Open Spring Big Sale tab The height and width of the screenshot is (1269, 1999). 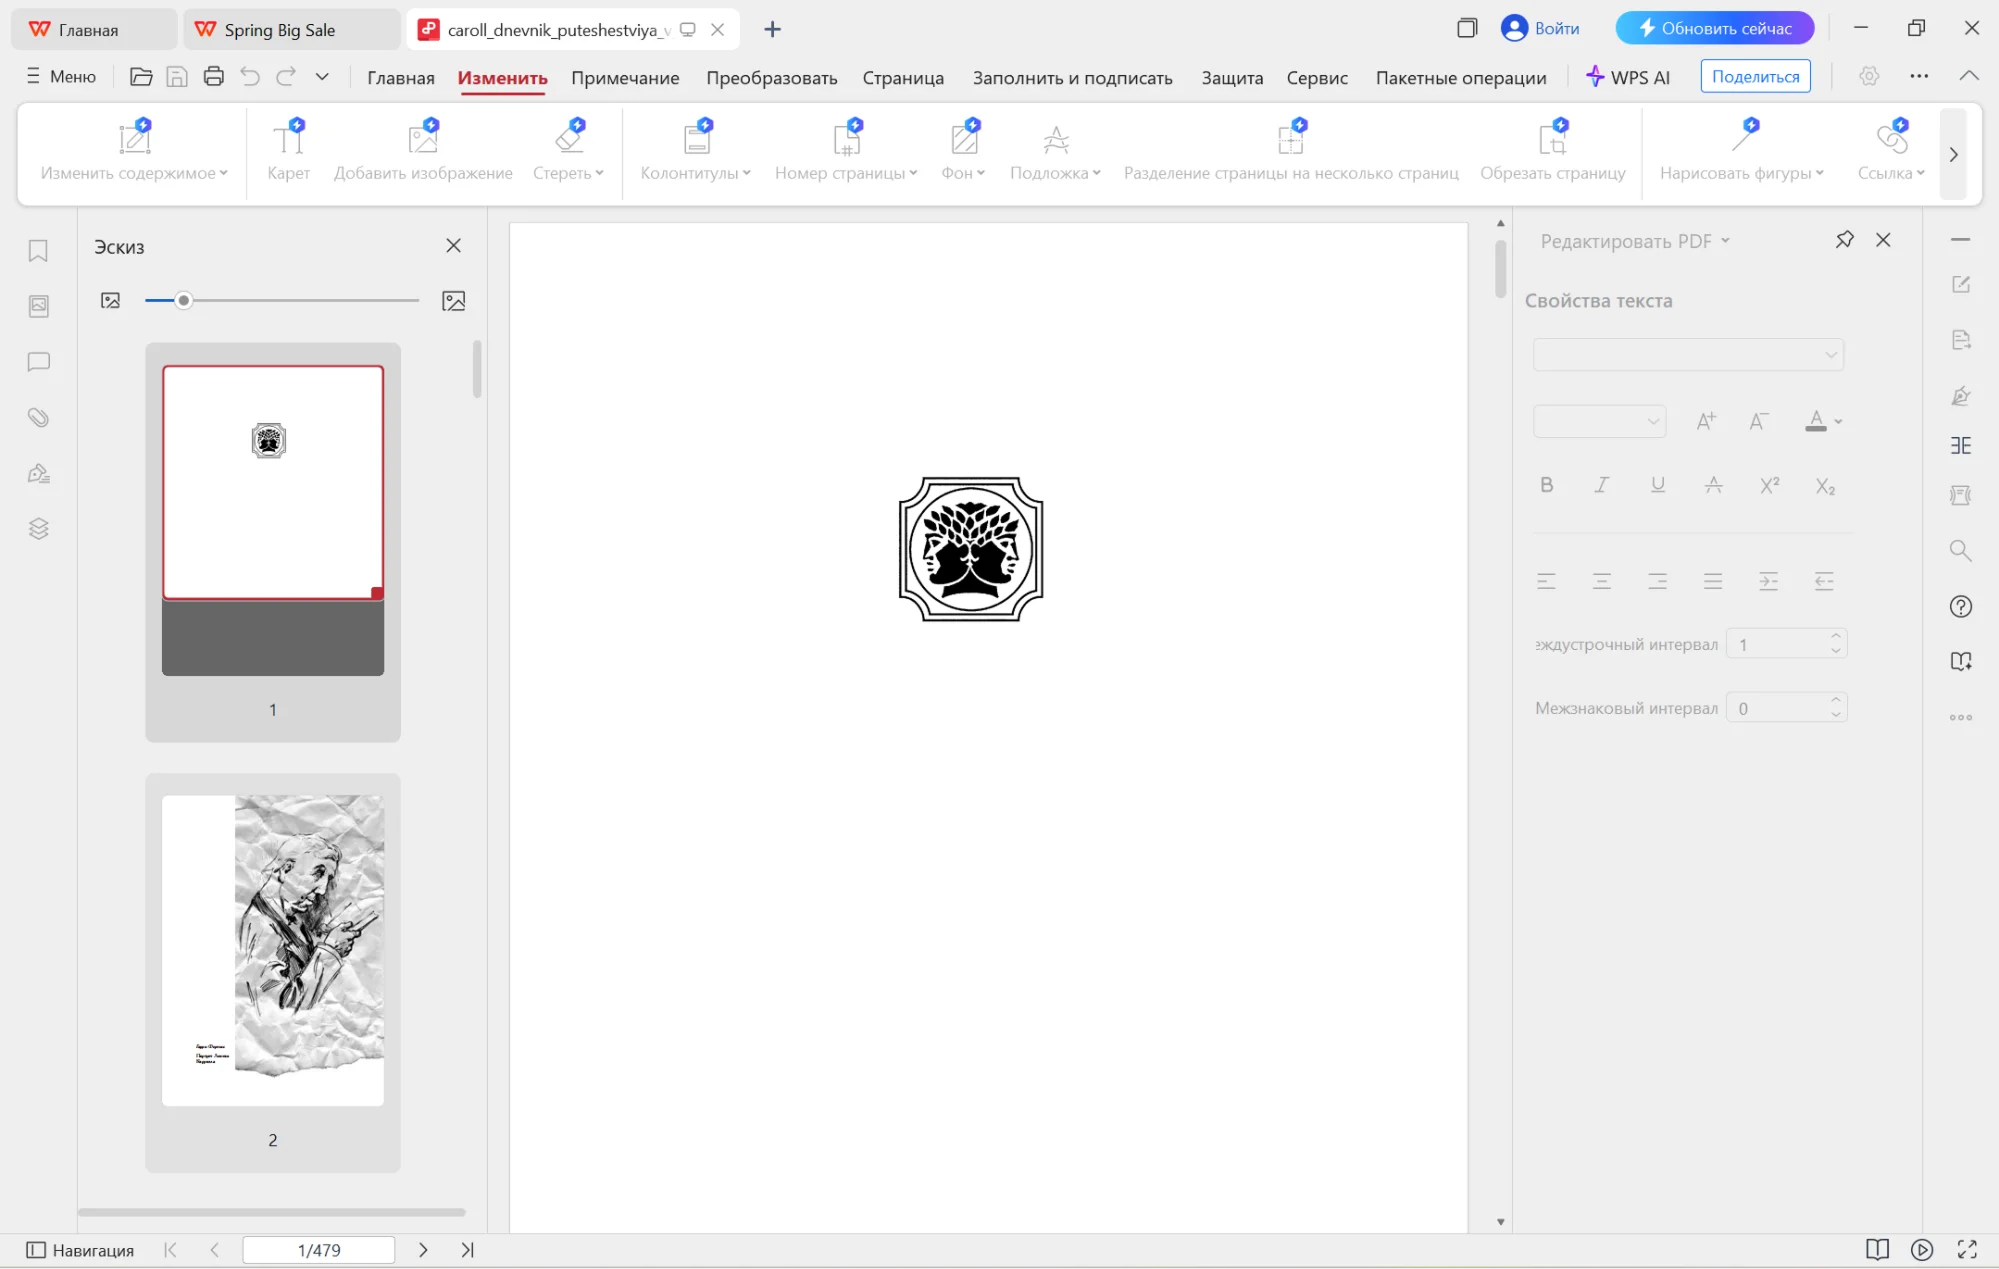(x=291, y=30)
